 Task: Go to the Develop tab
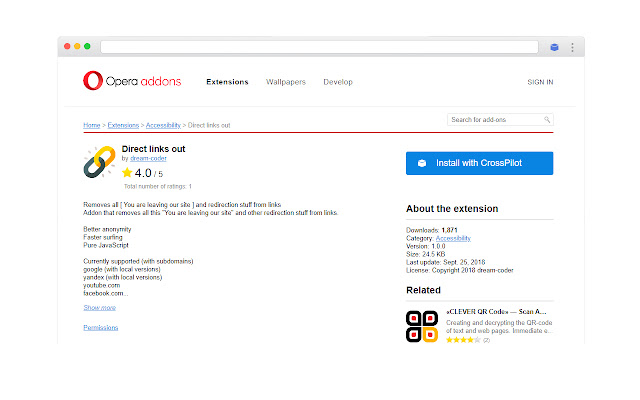pyautogui.click(x=338, y=82)
